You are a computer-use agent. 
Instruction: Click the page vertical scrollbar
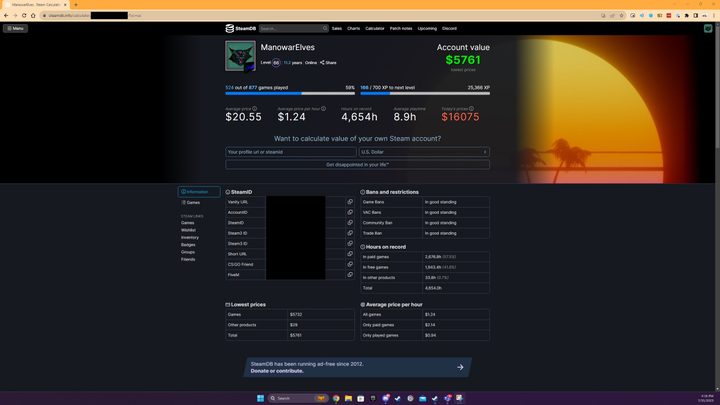click(717, 207)
